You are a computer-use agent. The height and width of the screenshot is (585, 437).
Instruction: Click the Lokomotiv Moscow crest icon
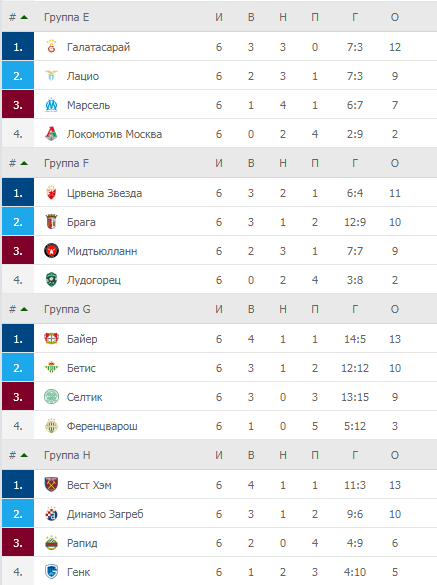(x=51, y=134)
